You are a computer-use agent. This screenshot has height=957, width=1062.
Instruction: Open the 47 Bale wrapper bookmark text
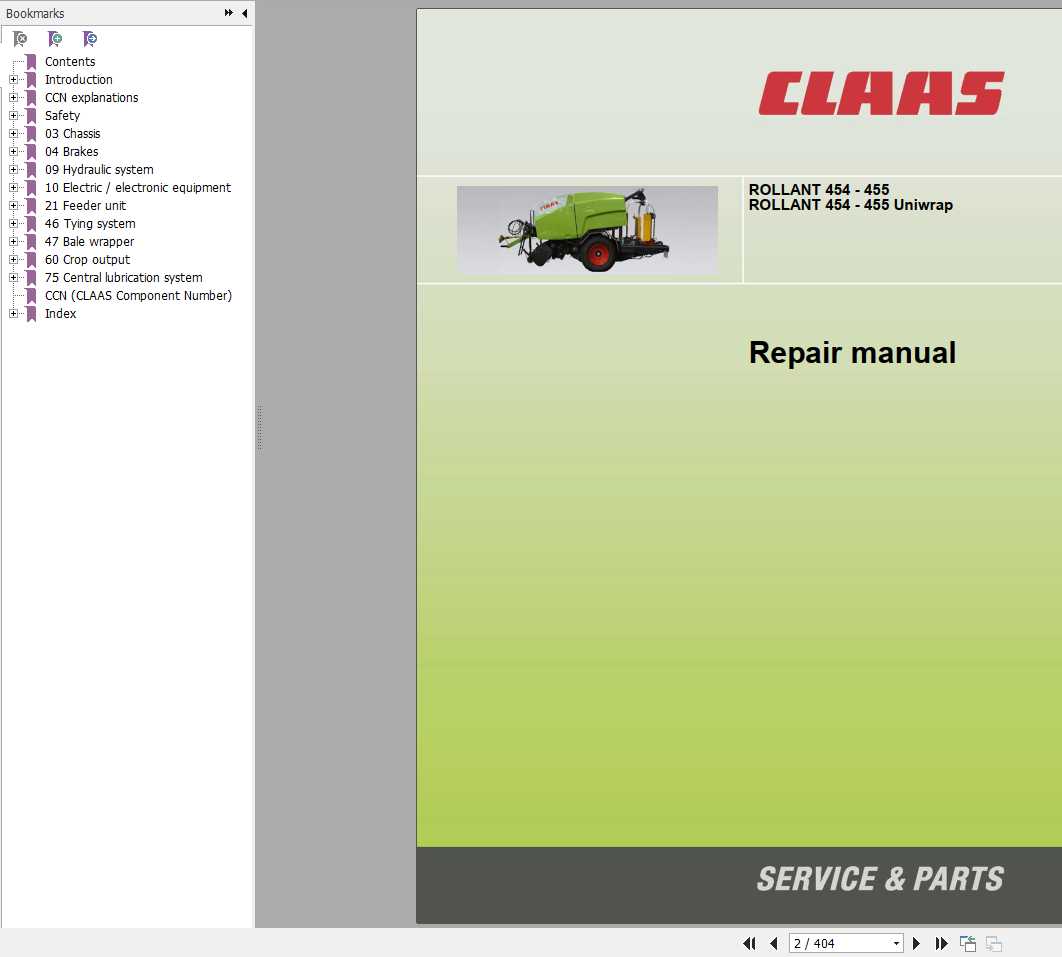pyautogui.click(x=89, y=242)
